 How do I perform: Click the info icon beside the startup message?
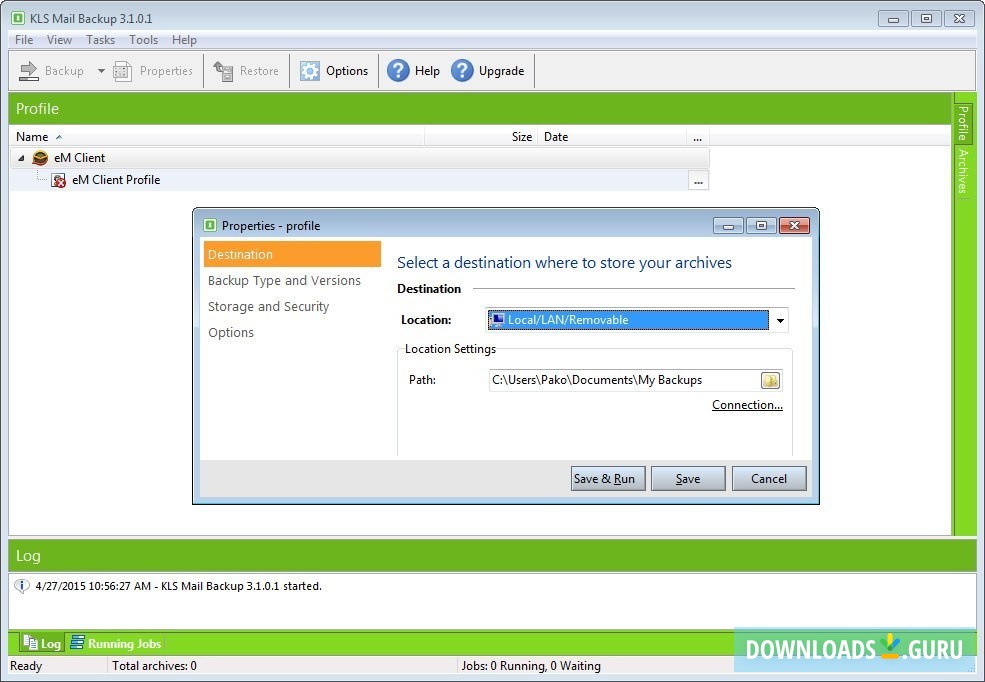20,586
